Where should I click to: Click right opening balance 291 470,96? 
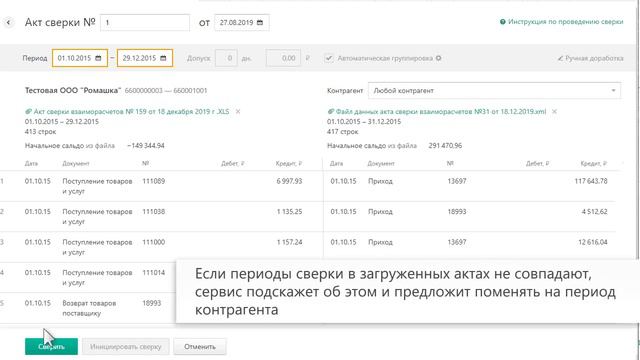(445, 146)
